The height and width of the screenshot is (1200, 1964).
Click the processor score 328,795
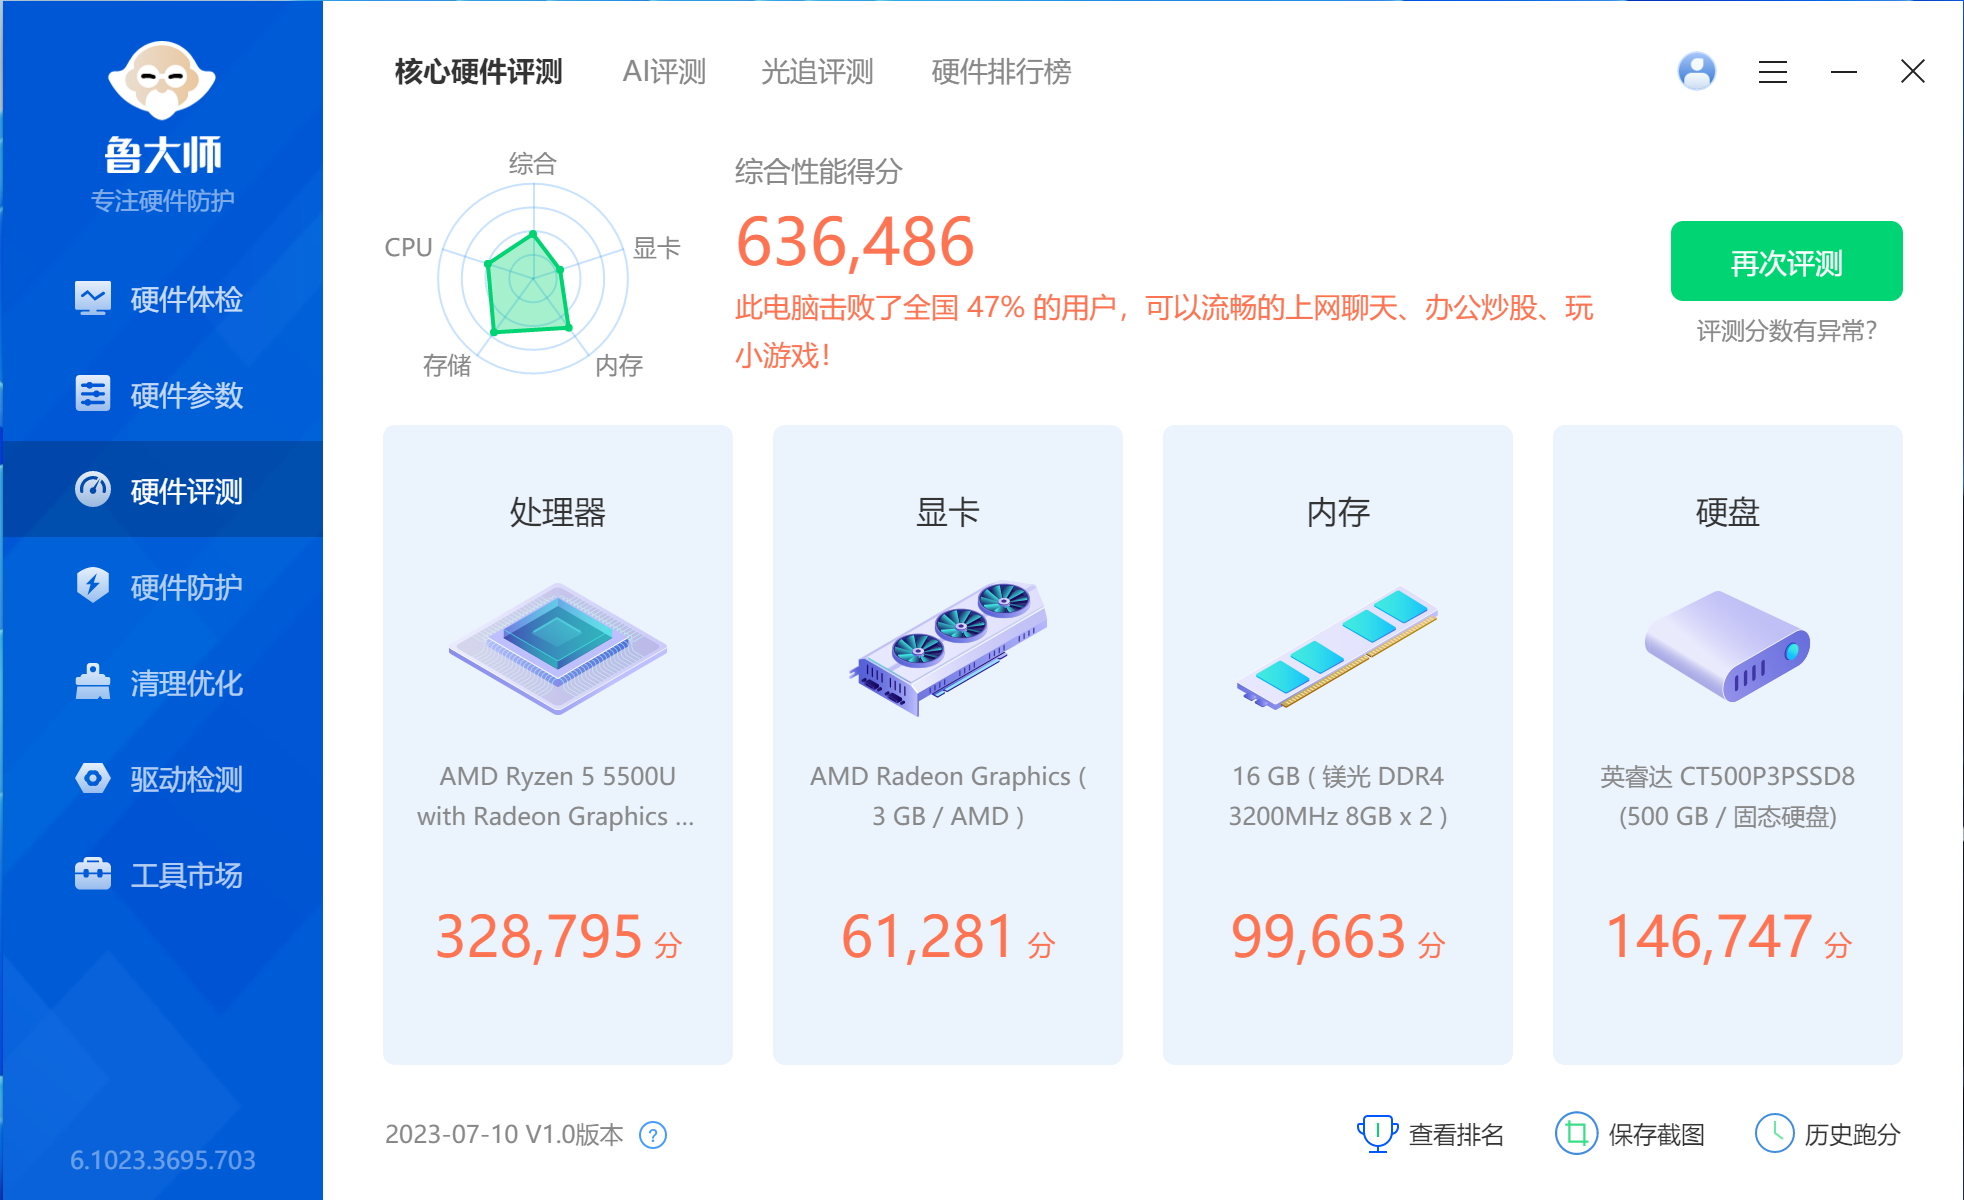click(539, 937)
